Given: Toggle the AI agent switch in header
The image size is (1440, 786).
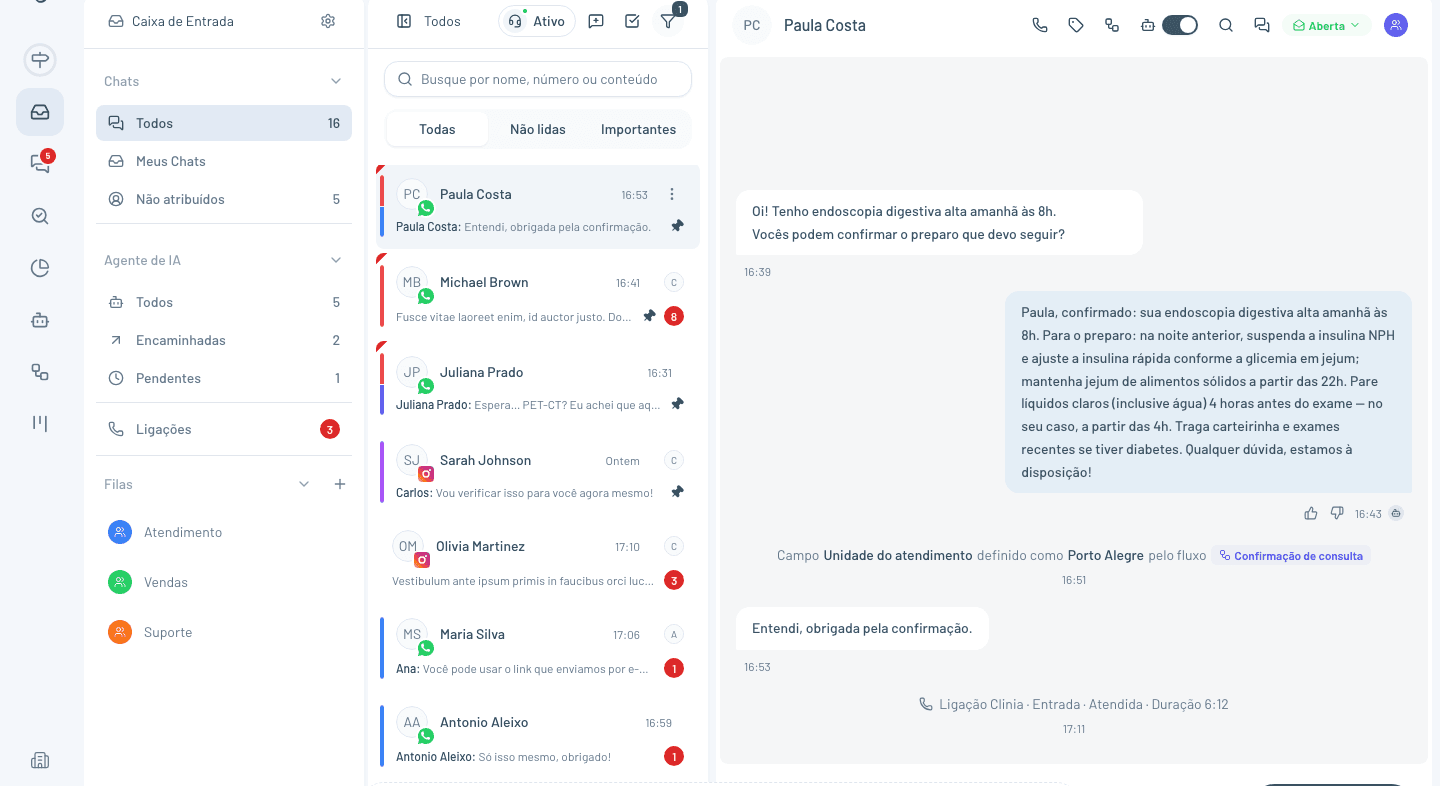Looking at the screenshot, I should click(x=1180, y=25).
